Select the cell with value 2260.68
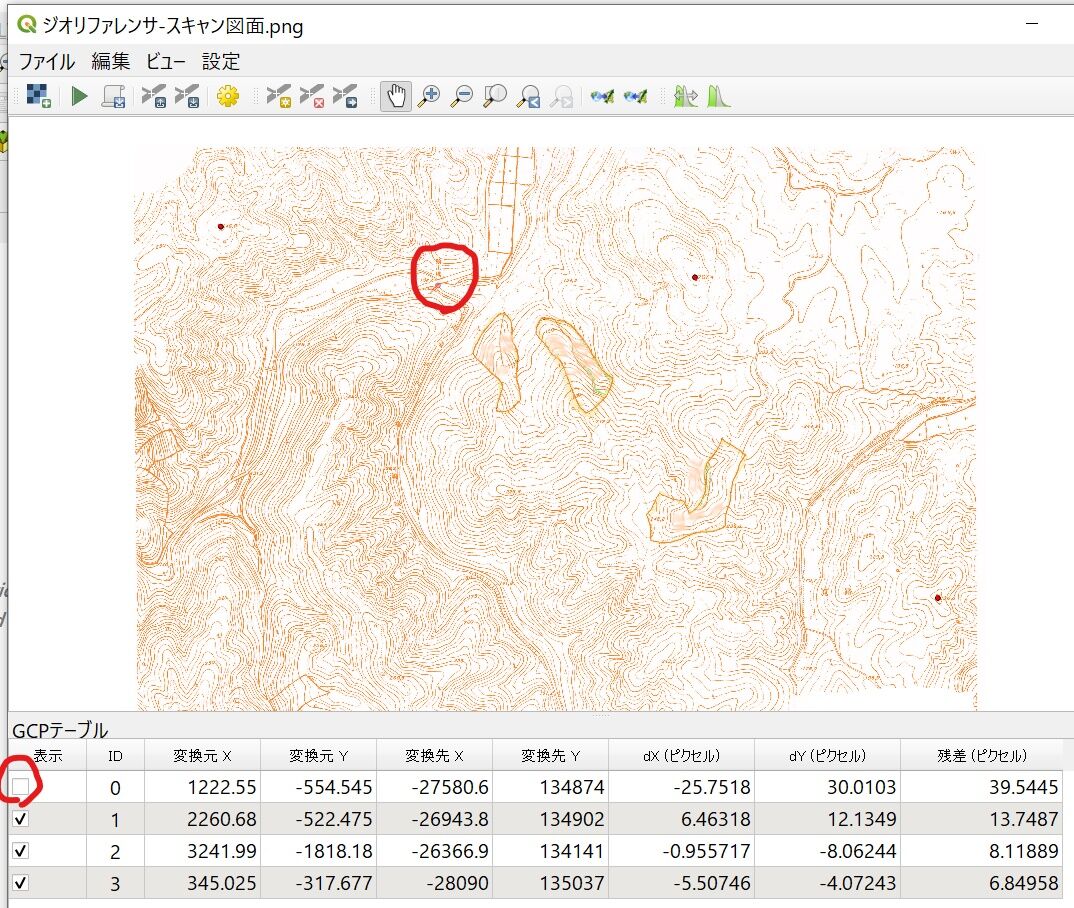The image size is (1074, 908). pos(202,819)
